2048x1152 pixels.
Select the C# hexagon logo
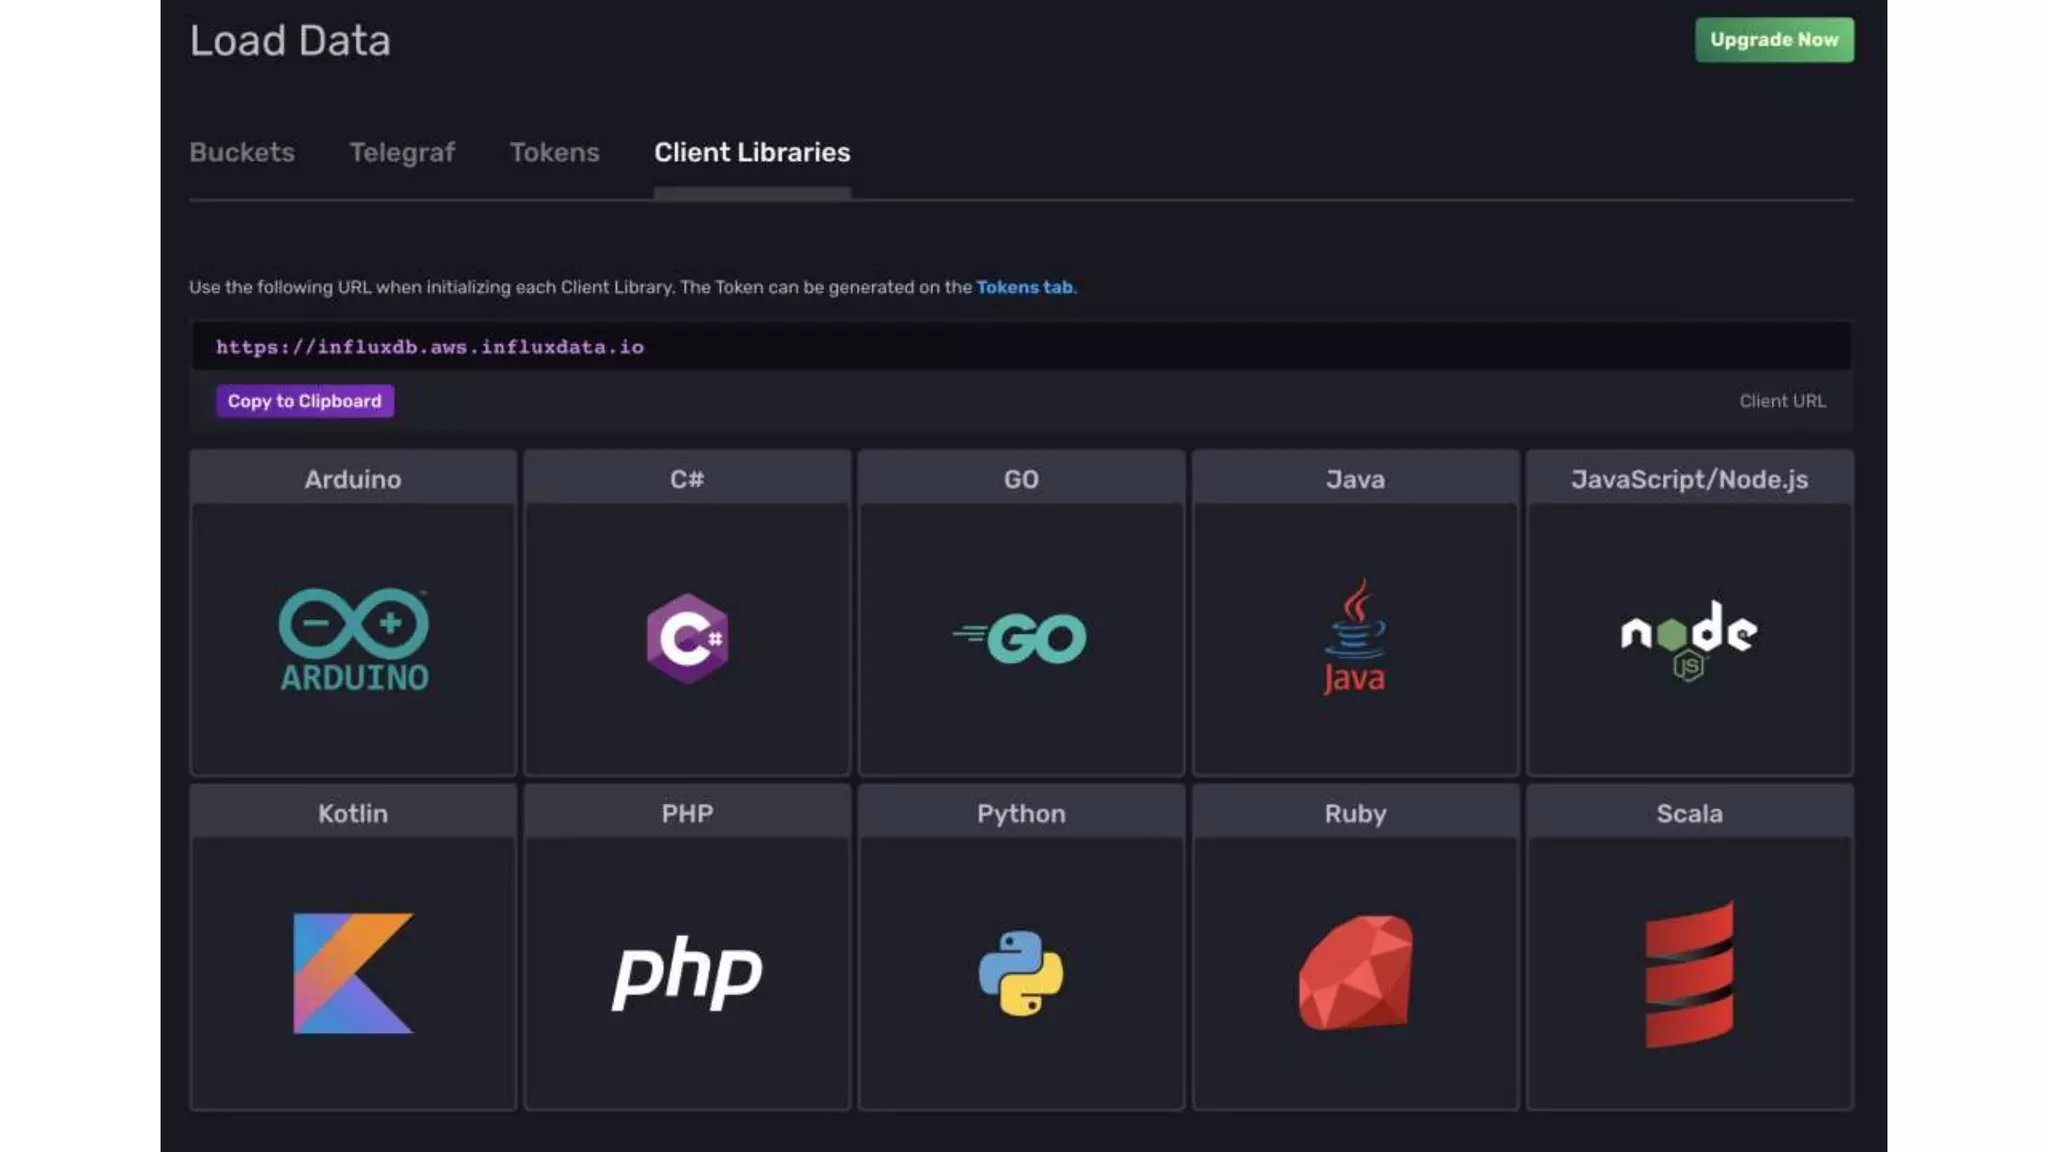[x=687, y=638]
